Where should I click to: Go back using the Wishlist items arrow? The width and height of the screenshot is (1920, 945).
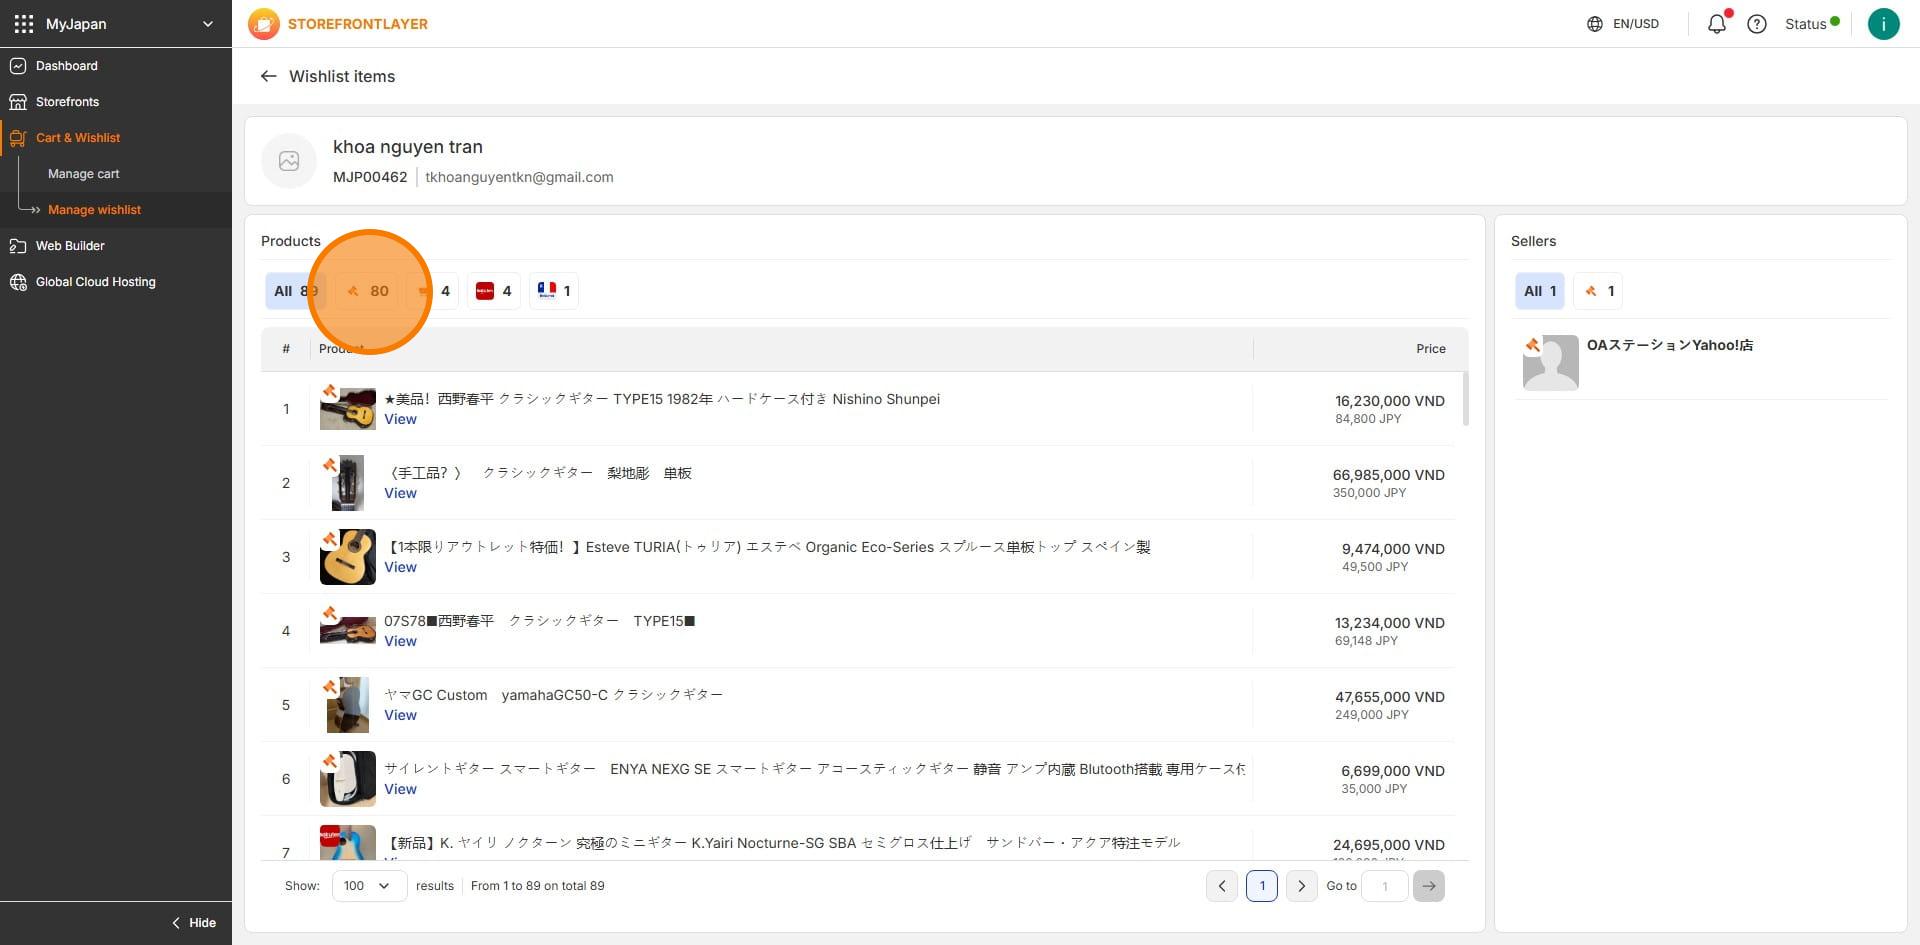point(268,76)
